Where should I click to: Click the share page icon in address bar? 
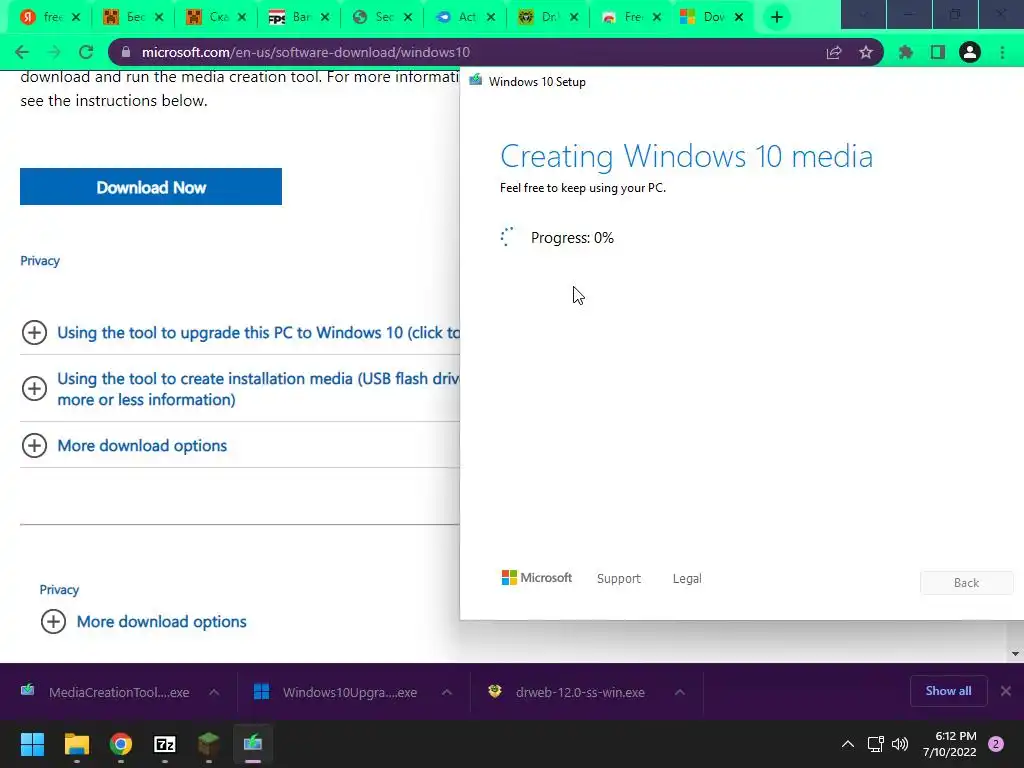(834, 52)
